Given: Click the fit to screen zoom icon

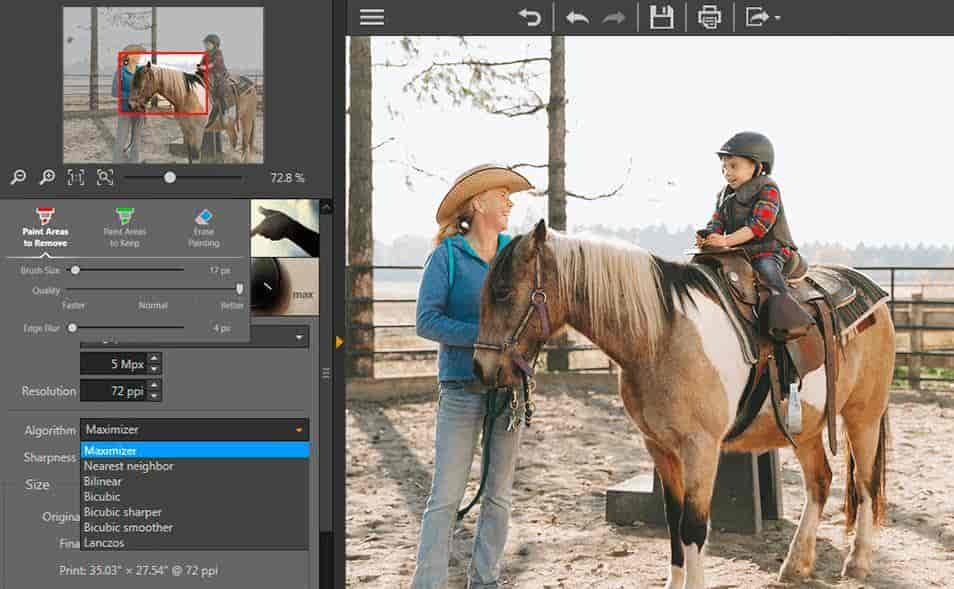Looking at the screenshot, I should pos(105,177).
